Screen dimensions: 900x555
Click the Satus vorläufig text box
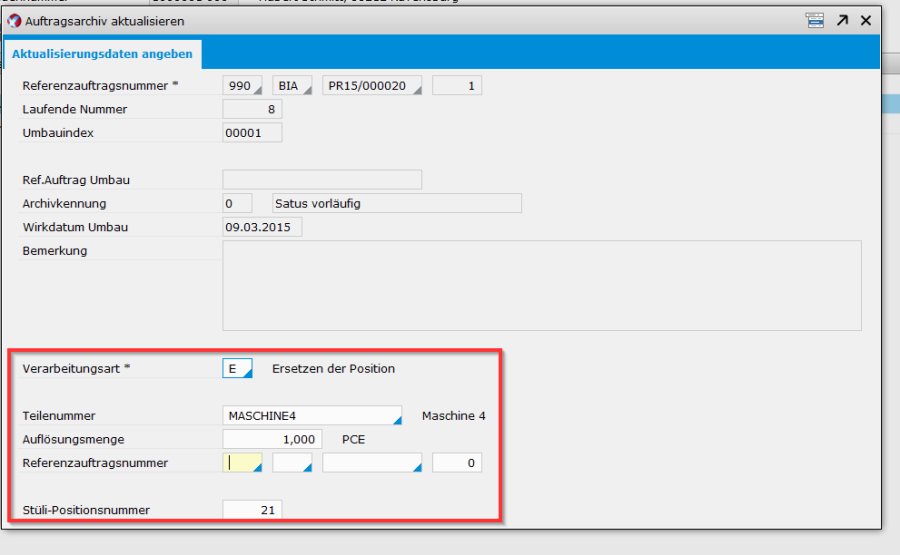pos(396,204)
